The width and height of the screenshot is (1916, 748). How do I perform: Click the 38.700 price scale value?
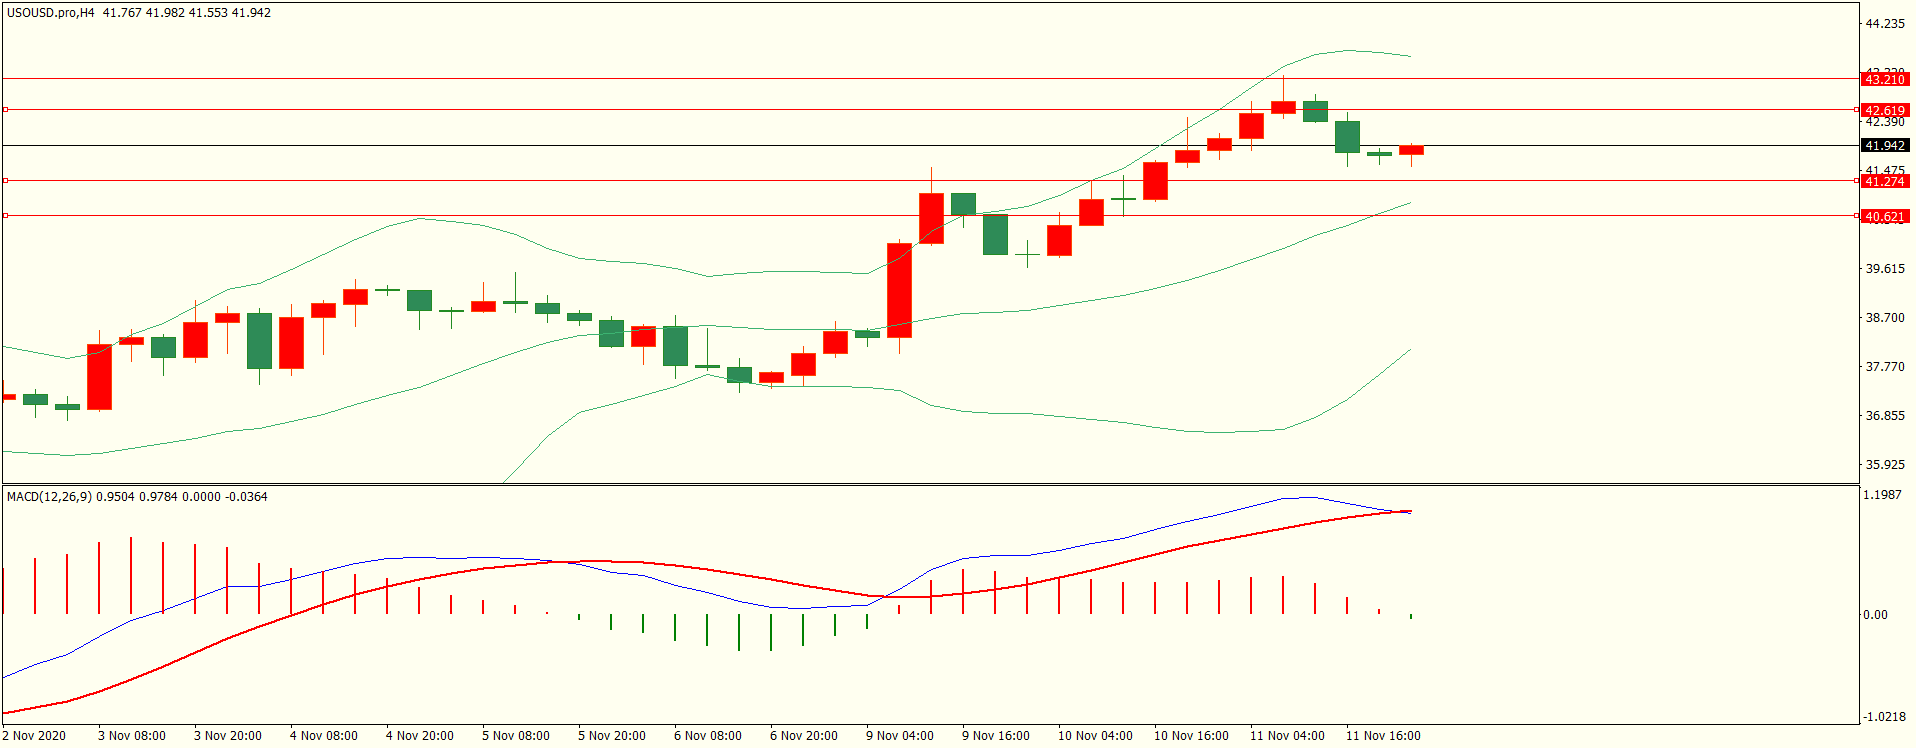point(1885,318)
